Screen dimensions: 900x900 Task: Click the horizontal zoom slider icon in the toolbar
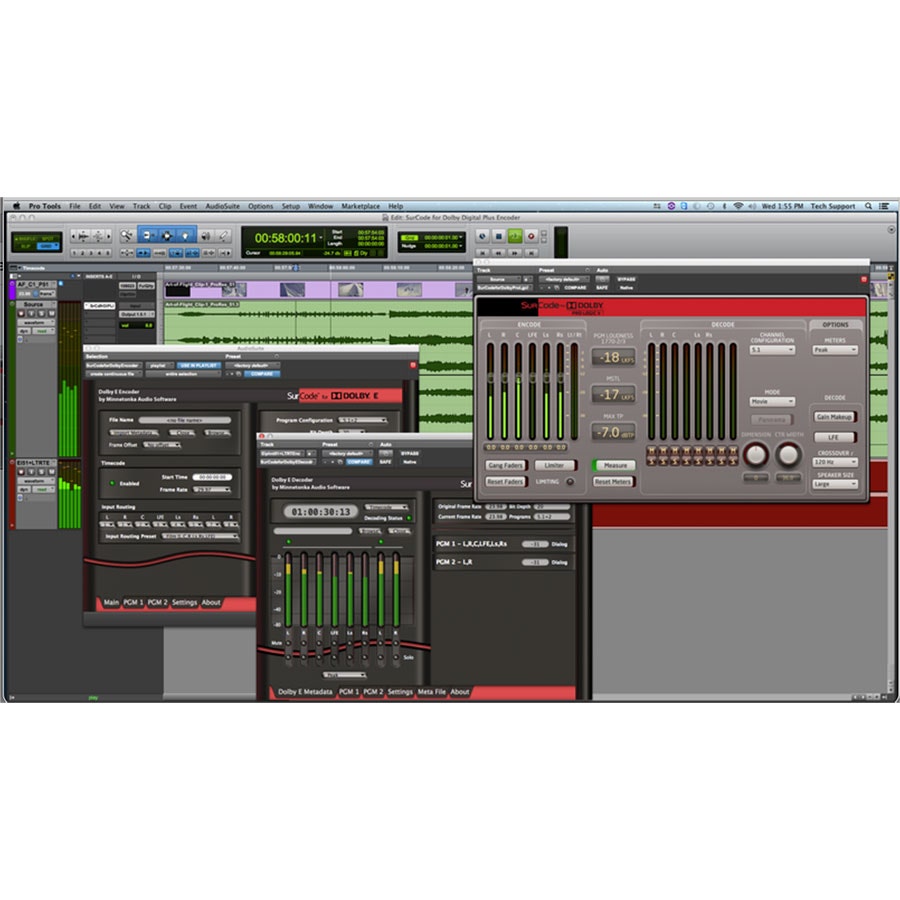pyautogui.click(x=84, y=235)
